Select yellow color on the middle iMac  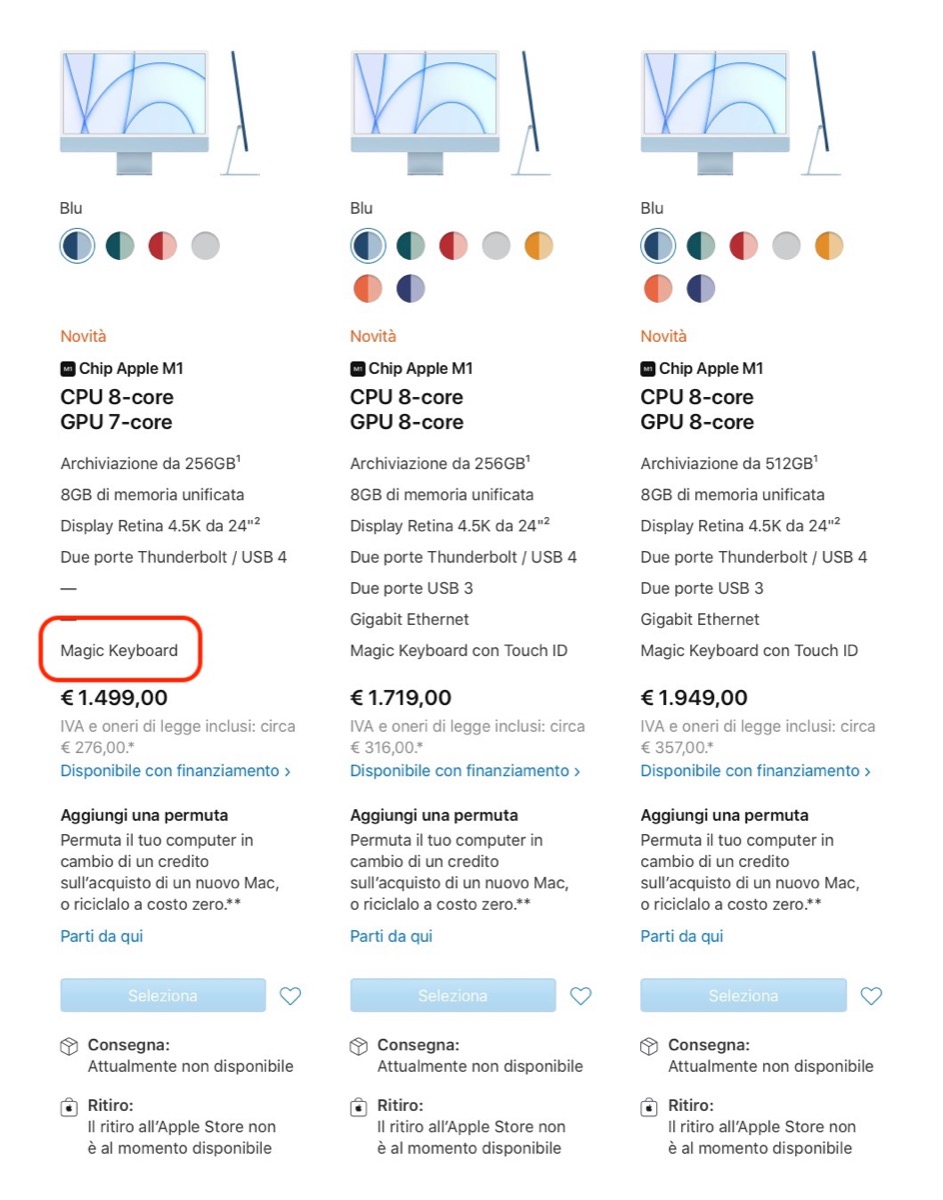tap(539, 246)
